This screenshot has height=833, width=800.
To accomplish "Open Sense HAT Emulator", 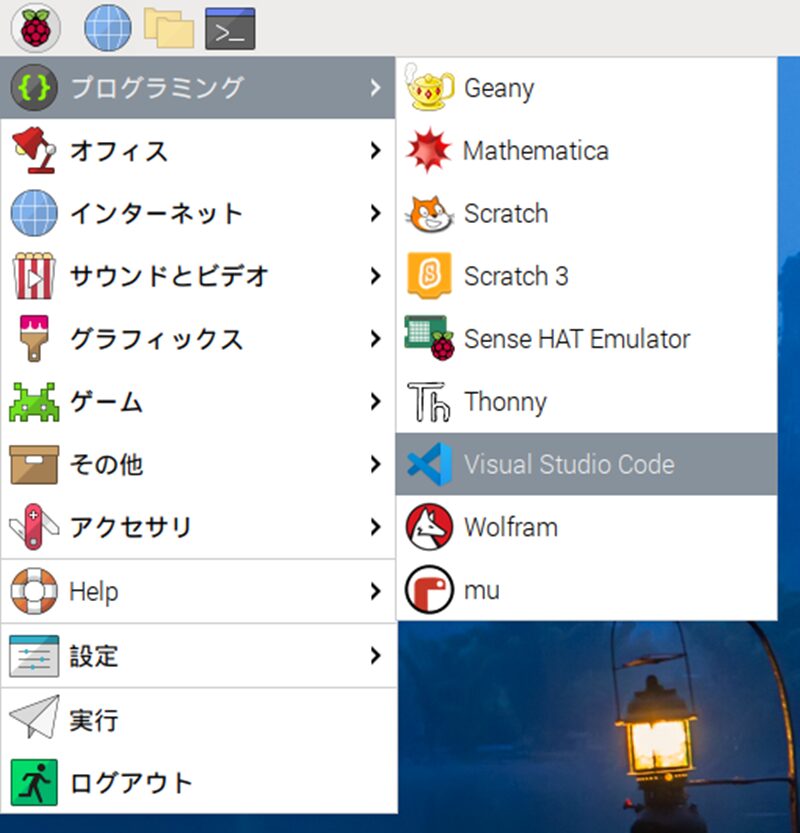I will click(x=586, y=338).
